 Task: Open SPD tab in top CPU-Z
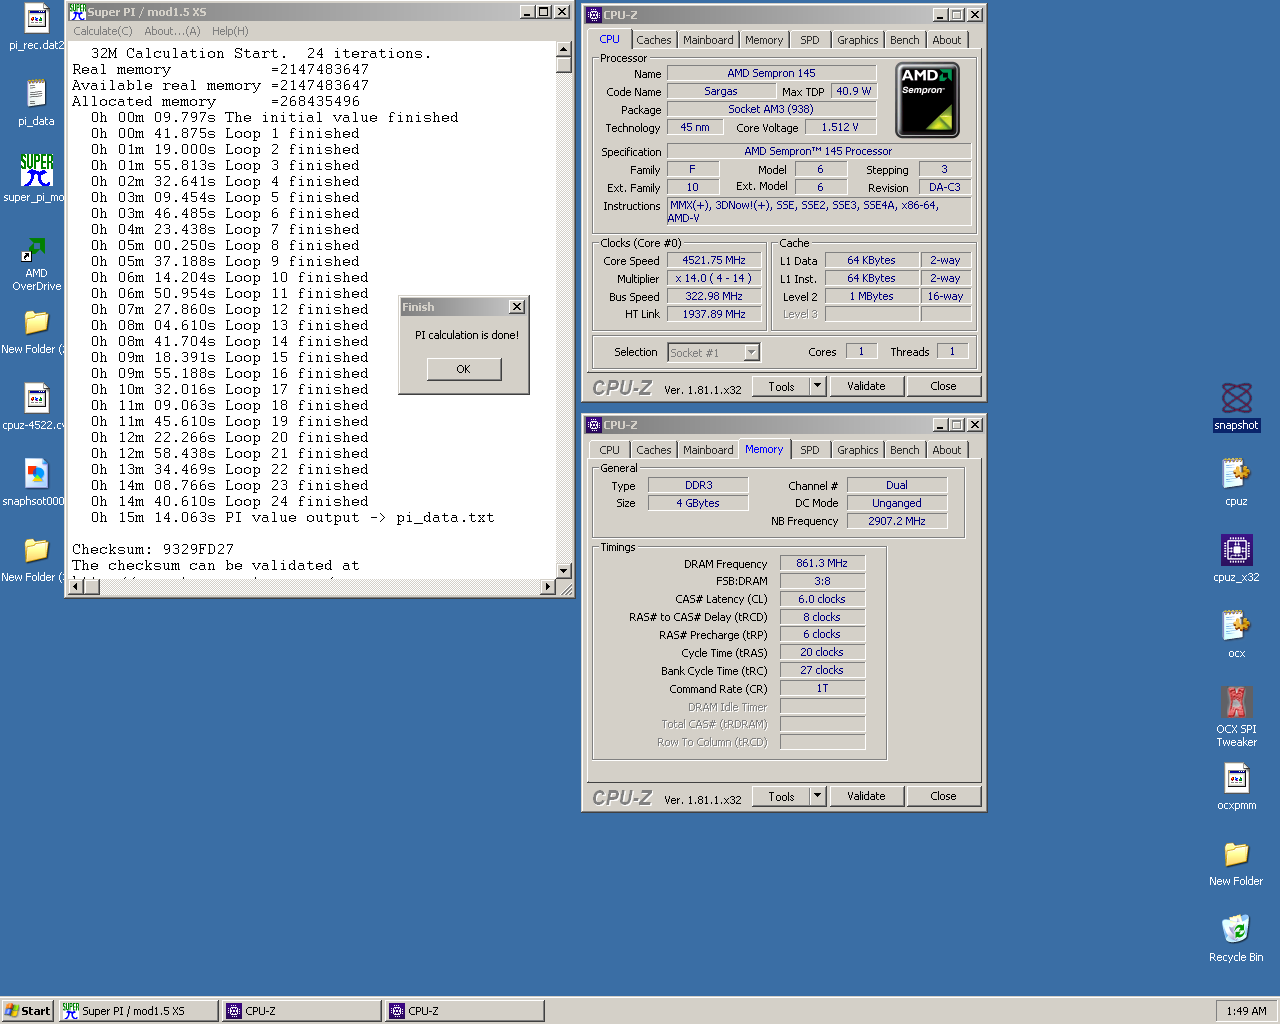pyautogui.click(x=810, y=40)
